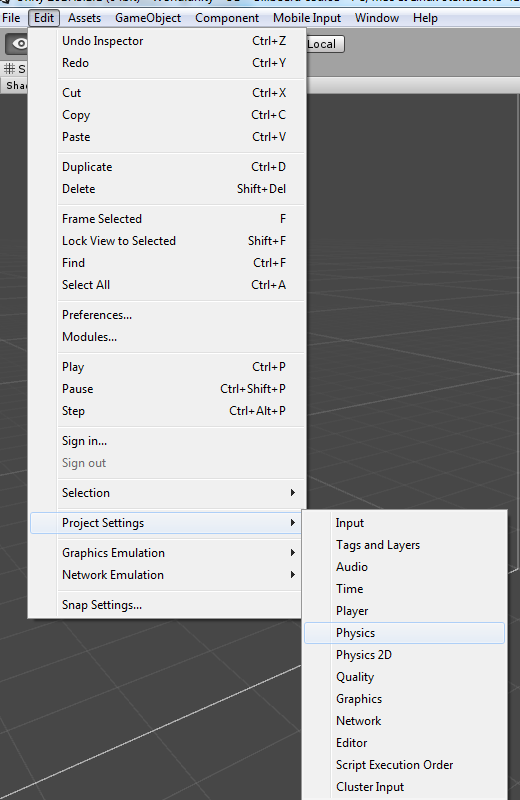Choose Step in Edit menu
The image size is (520, 800).
pos(168,411)
